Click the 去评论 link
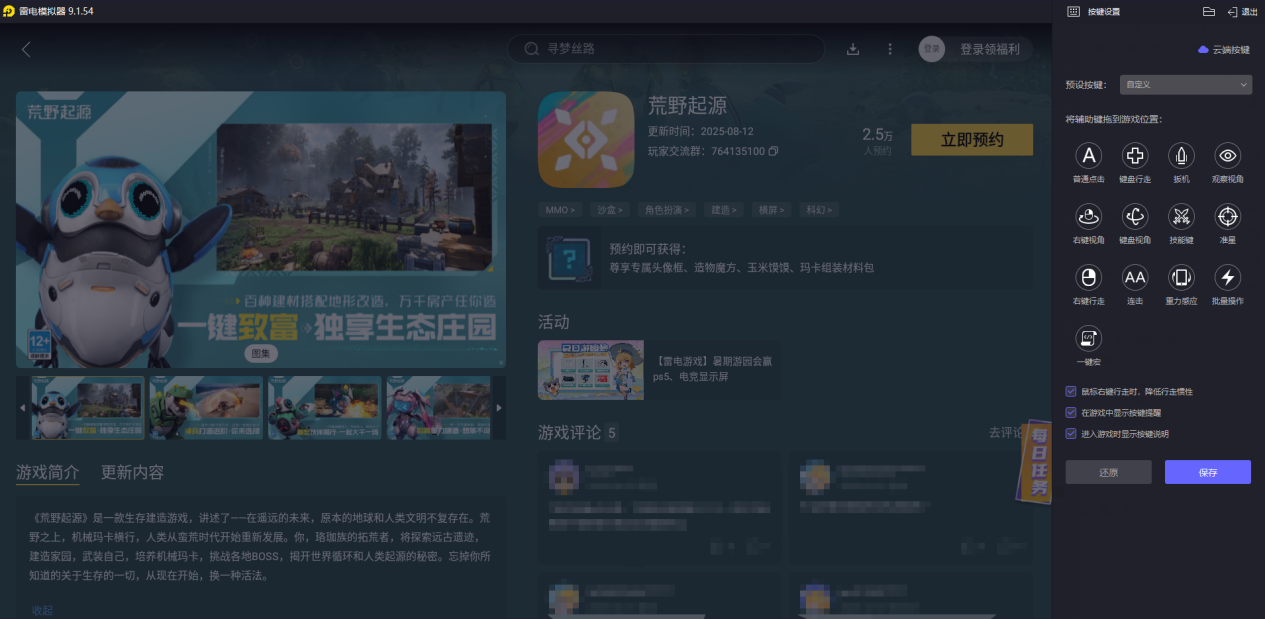This screenshot has height=619, width=1265. click(x=1007, y=433)
